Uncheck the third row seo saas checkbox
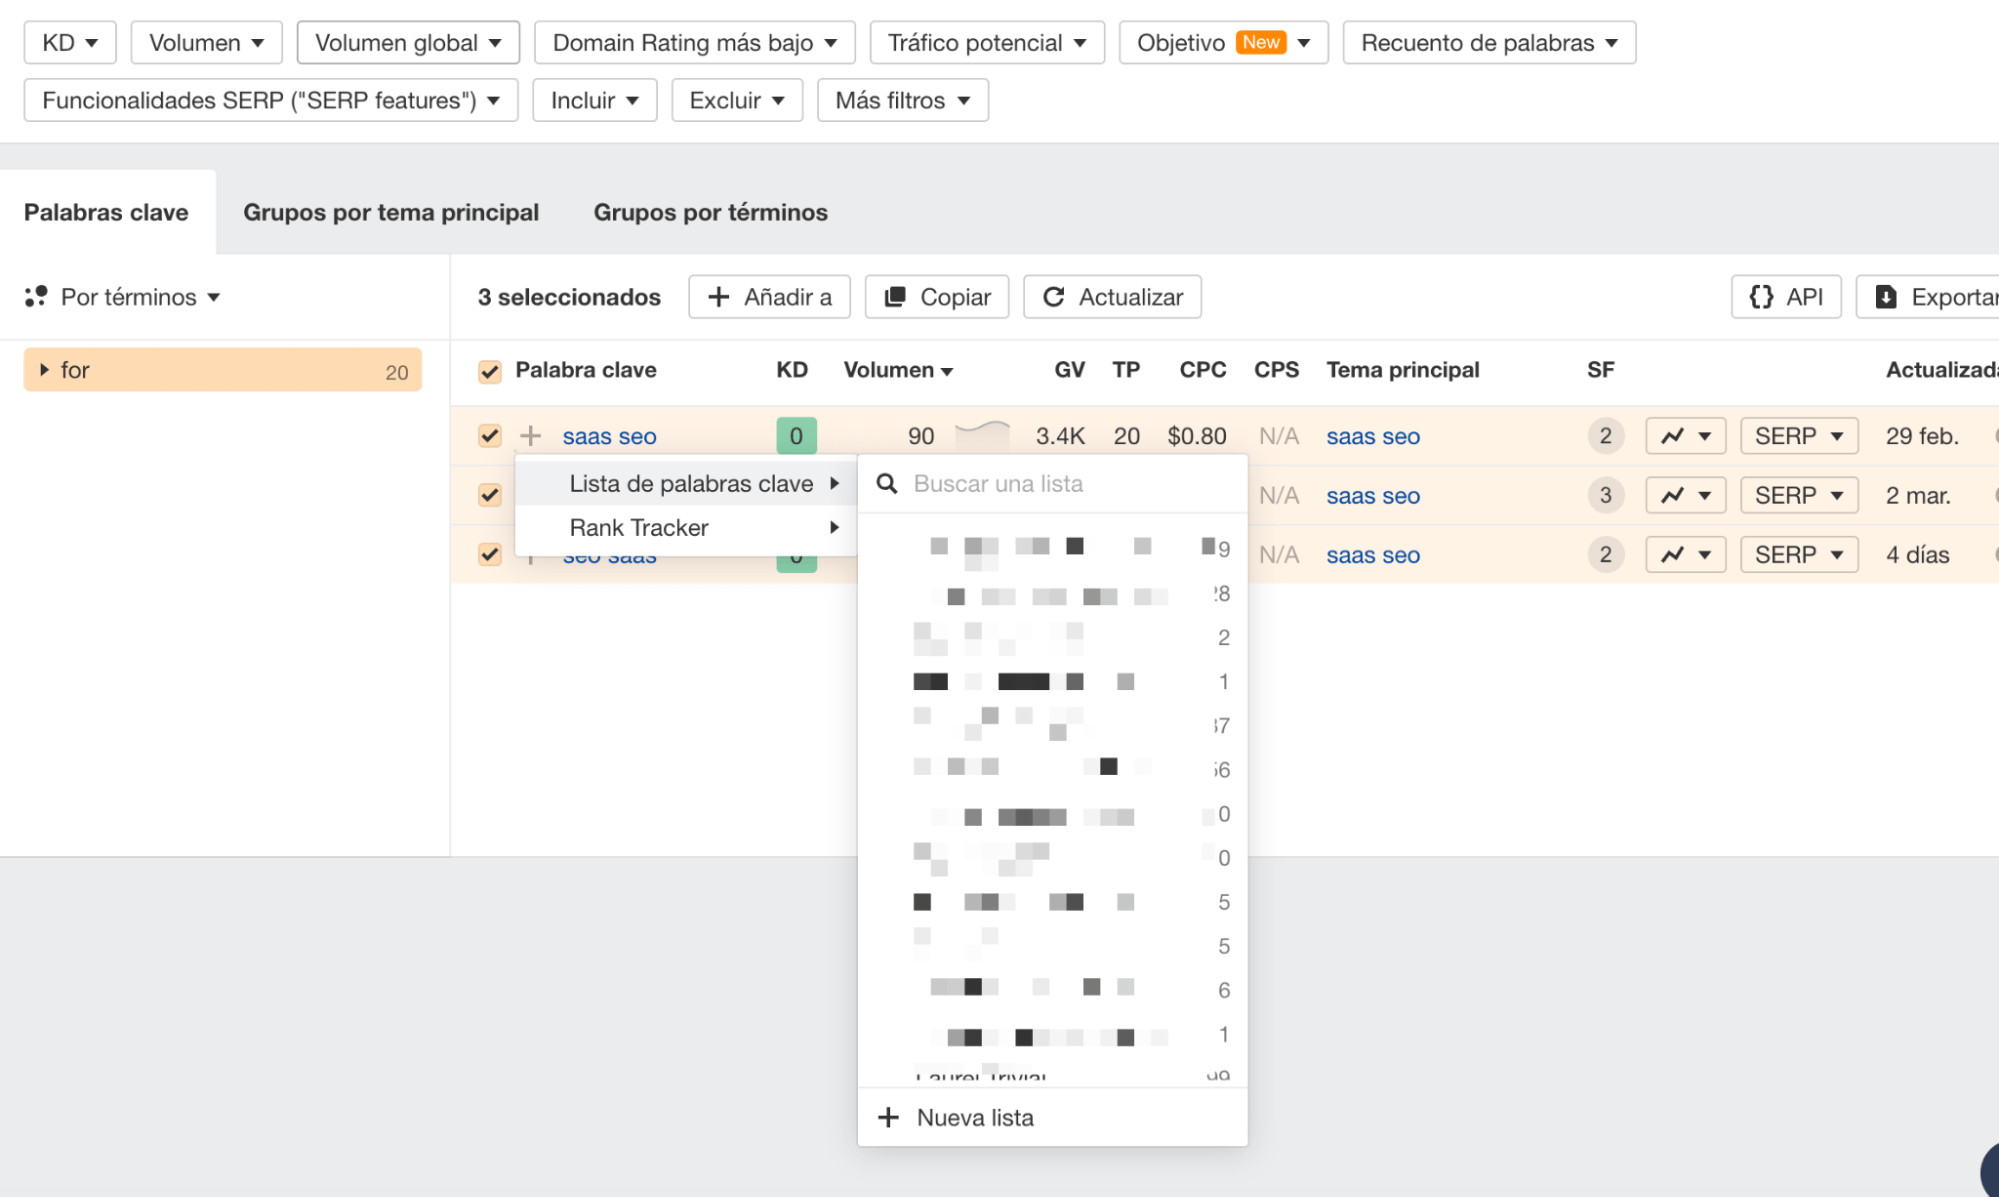1999x1197 pixels. [x=489, y=554]
